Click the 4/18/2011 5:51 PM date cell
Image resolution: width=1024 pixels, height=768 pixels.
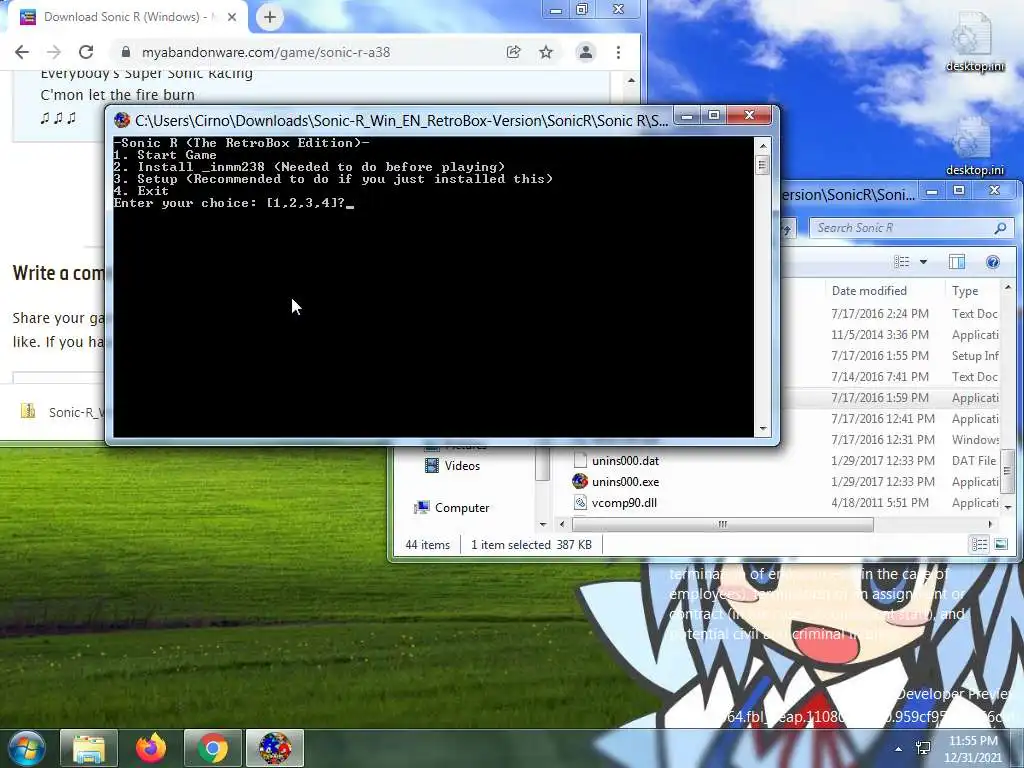(880, 503)
